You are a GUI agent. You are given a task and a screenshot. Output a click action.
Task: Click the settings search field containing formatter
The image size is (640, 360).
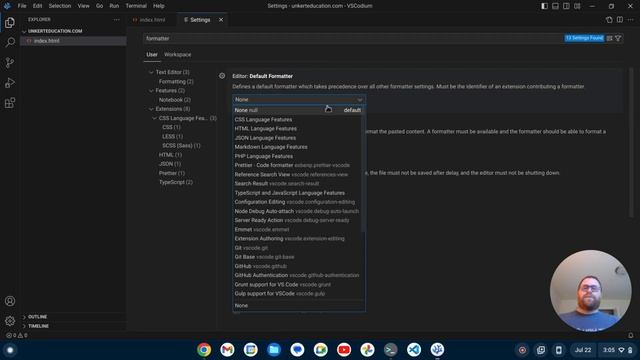pos(353,38)
